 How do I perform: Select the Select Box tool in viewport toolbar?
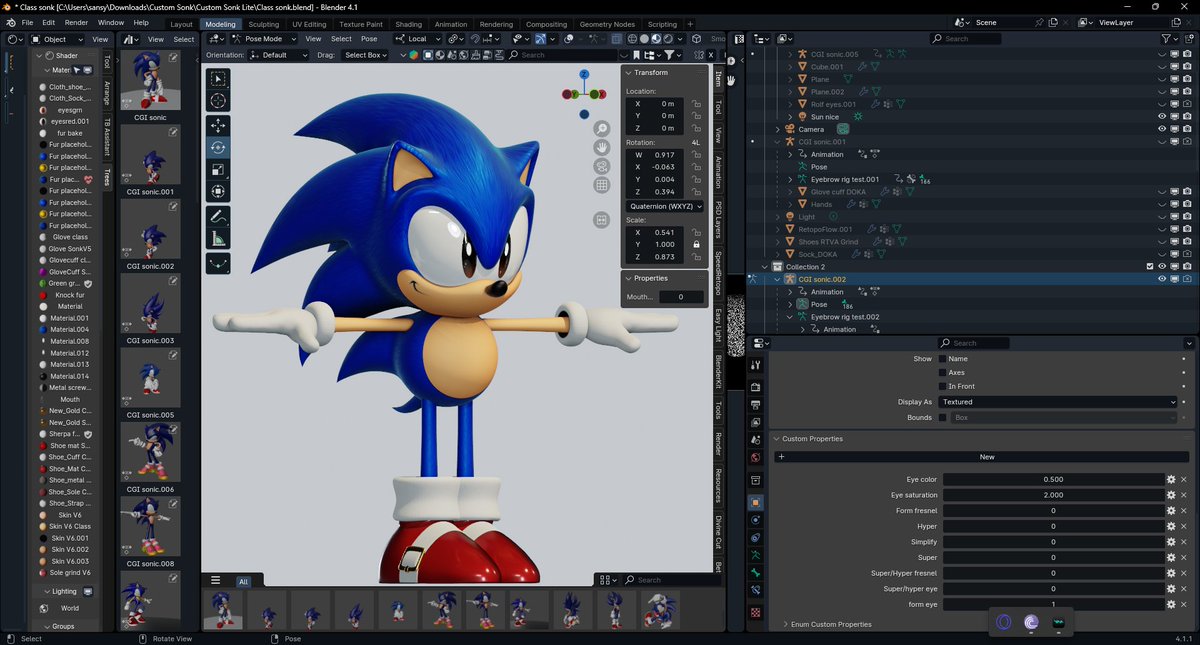pyautogui.click(x=218, y=78)
